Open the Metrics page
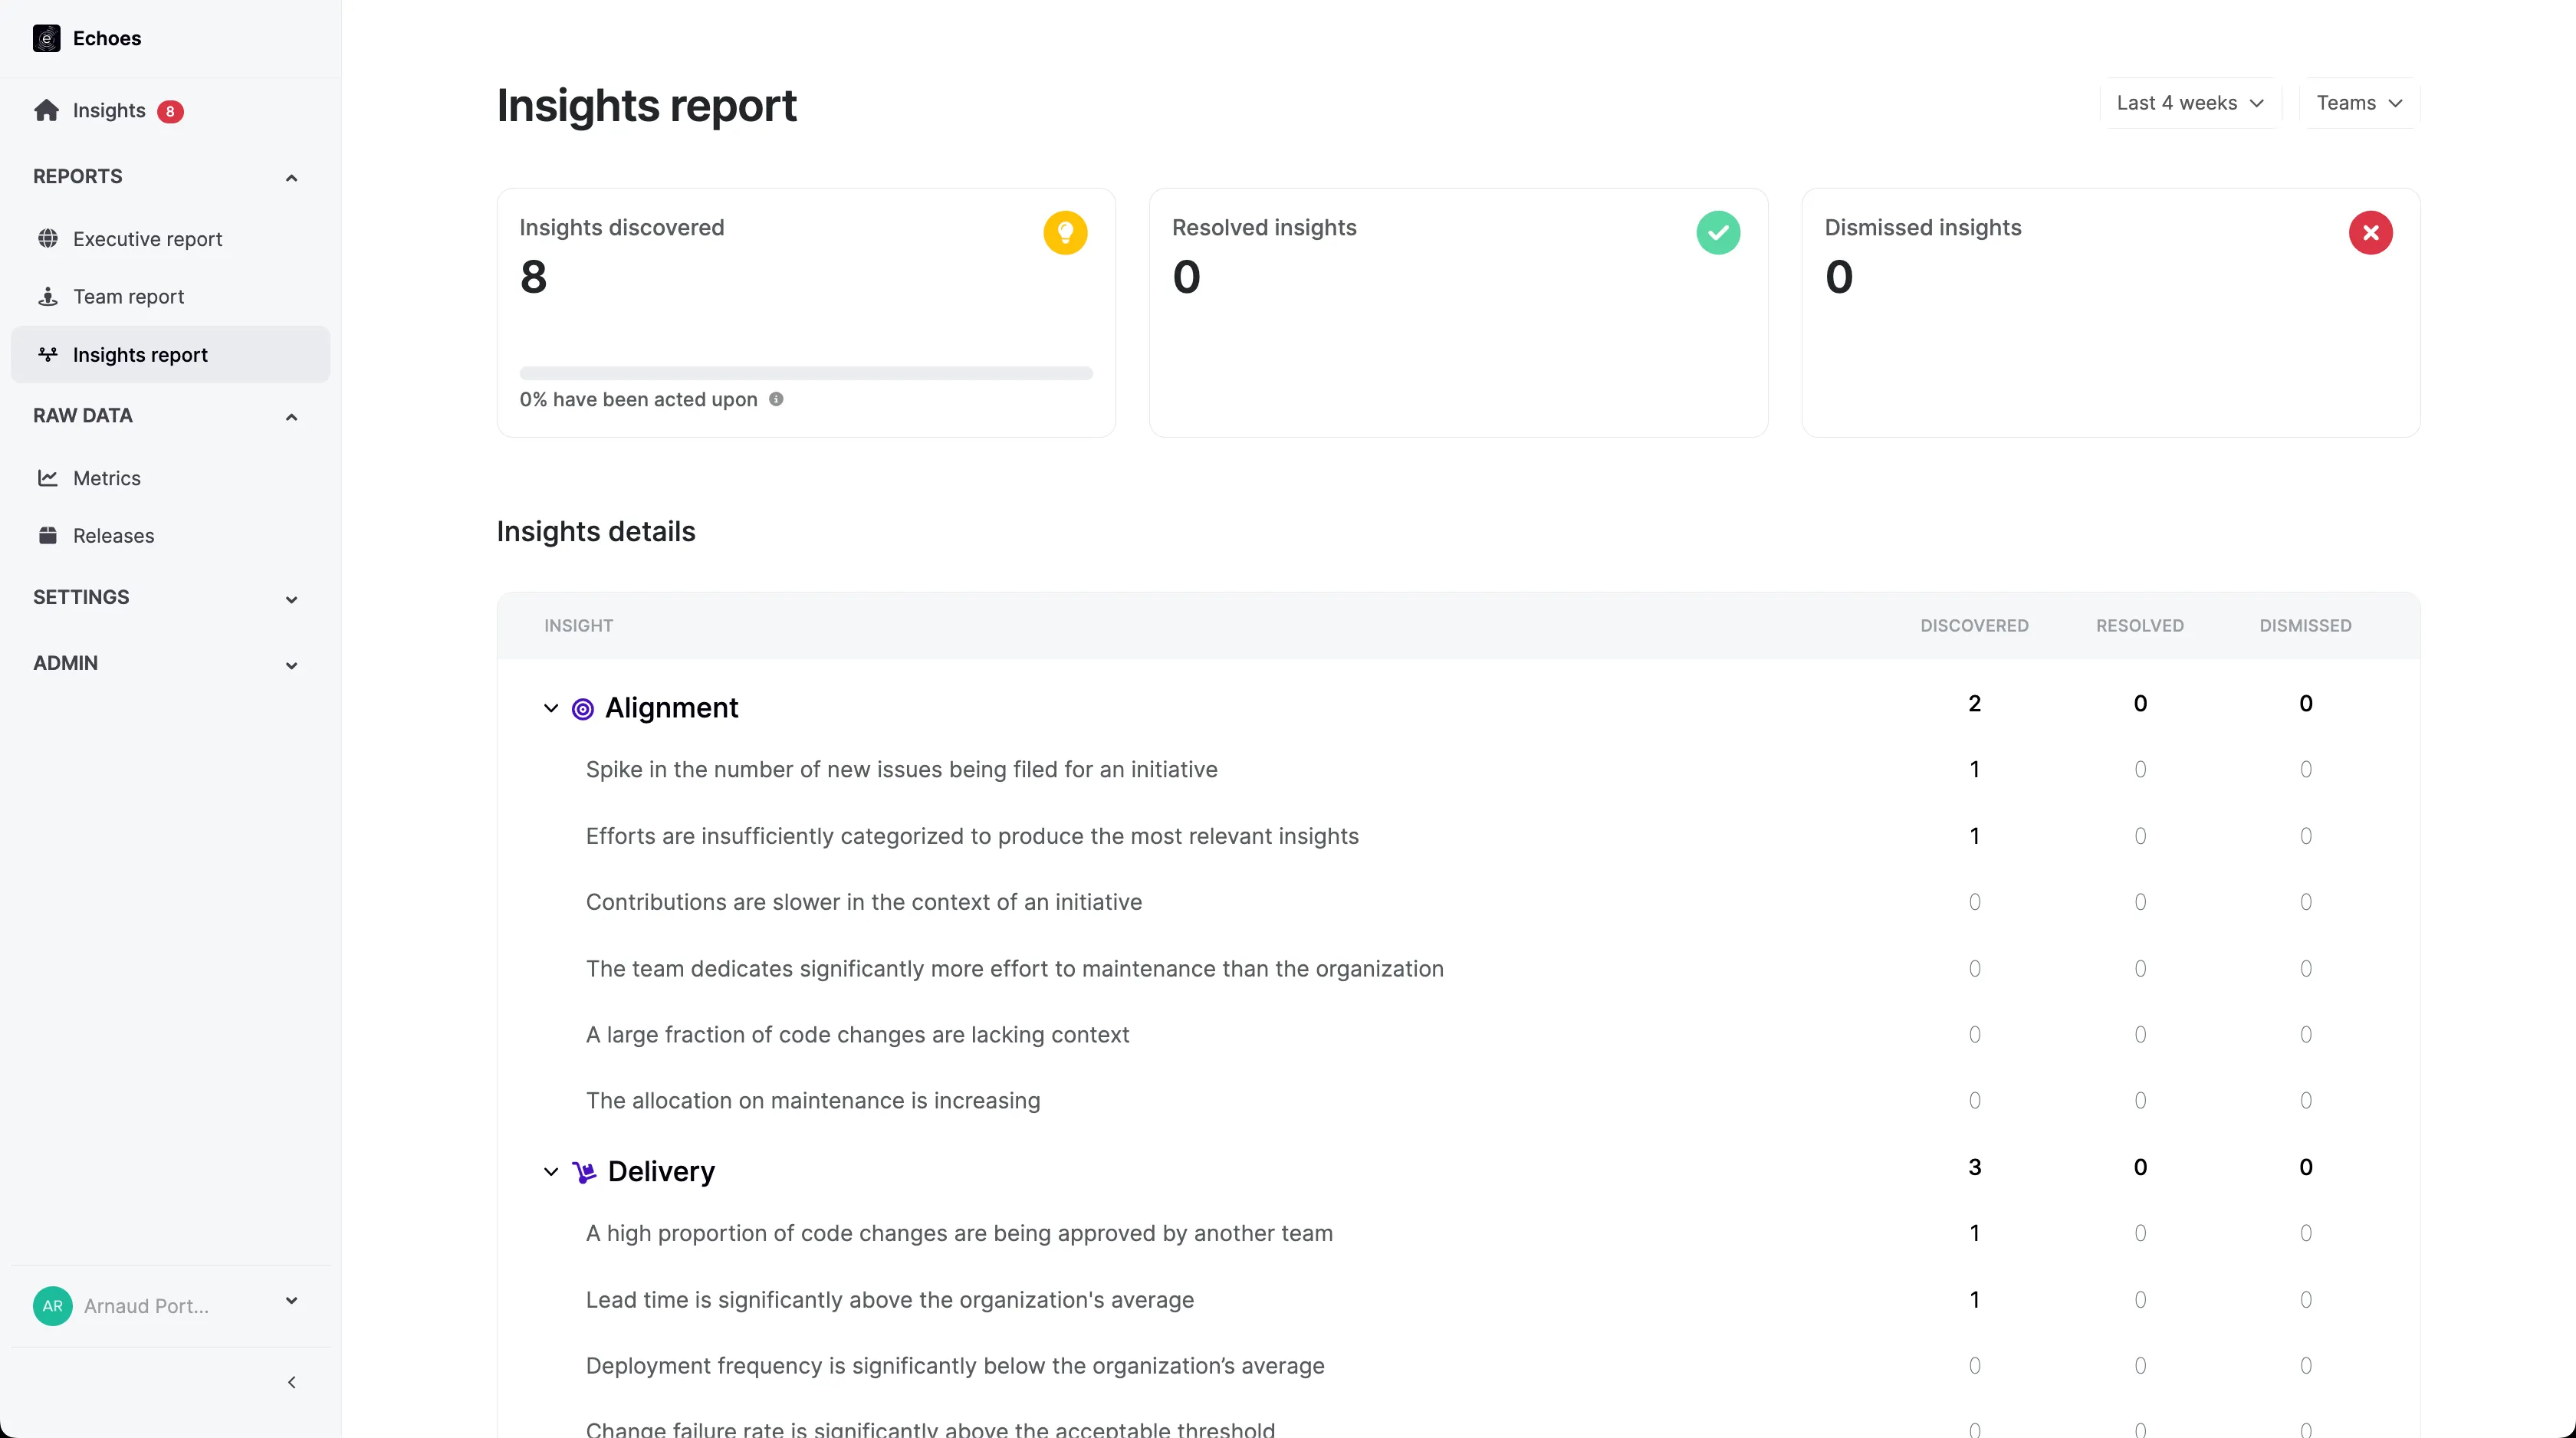Image resolution: width=2576 pixels, height=1438 pixels. pyautogui.click(x=170, y=477)
